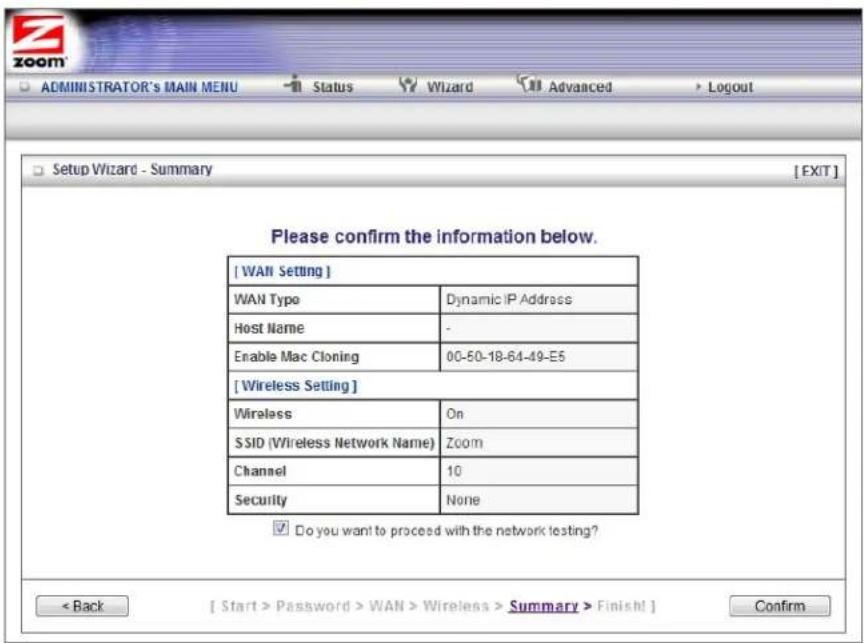Click 'Please confirm the information below' heading
This screenshot has width=864, height=643.
434,236
